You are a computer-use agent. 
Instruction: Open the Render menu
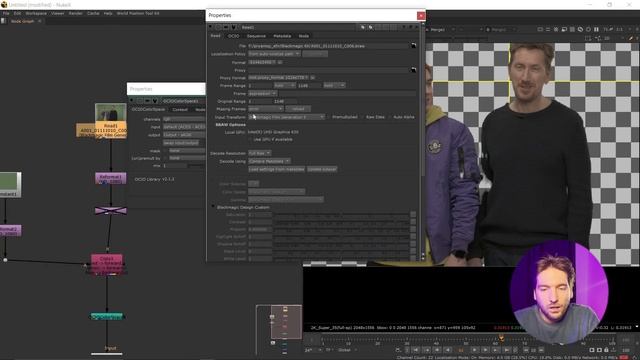click(76, 13)
